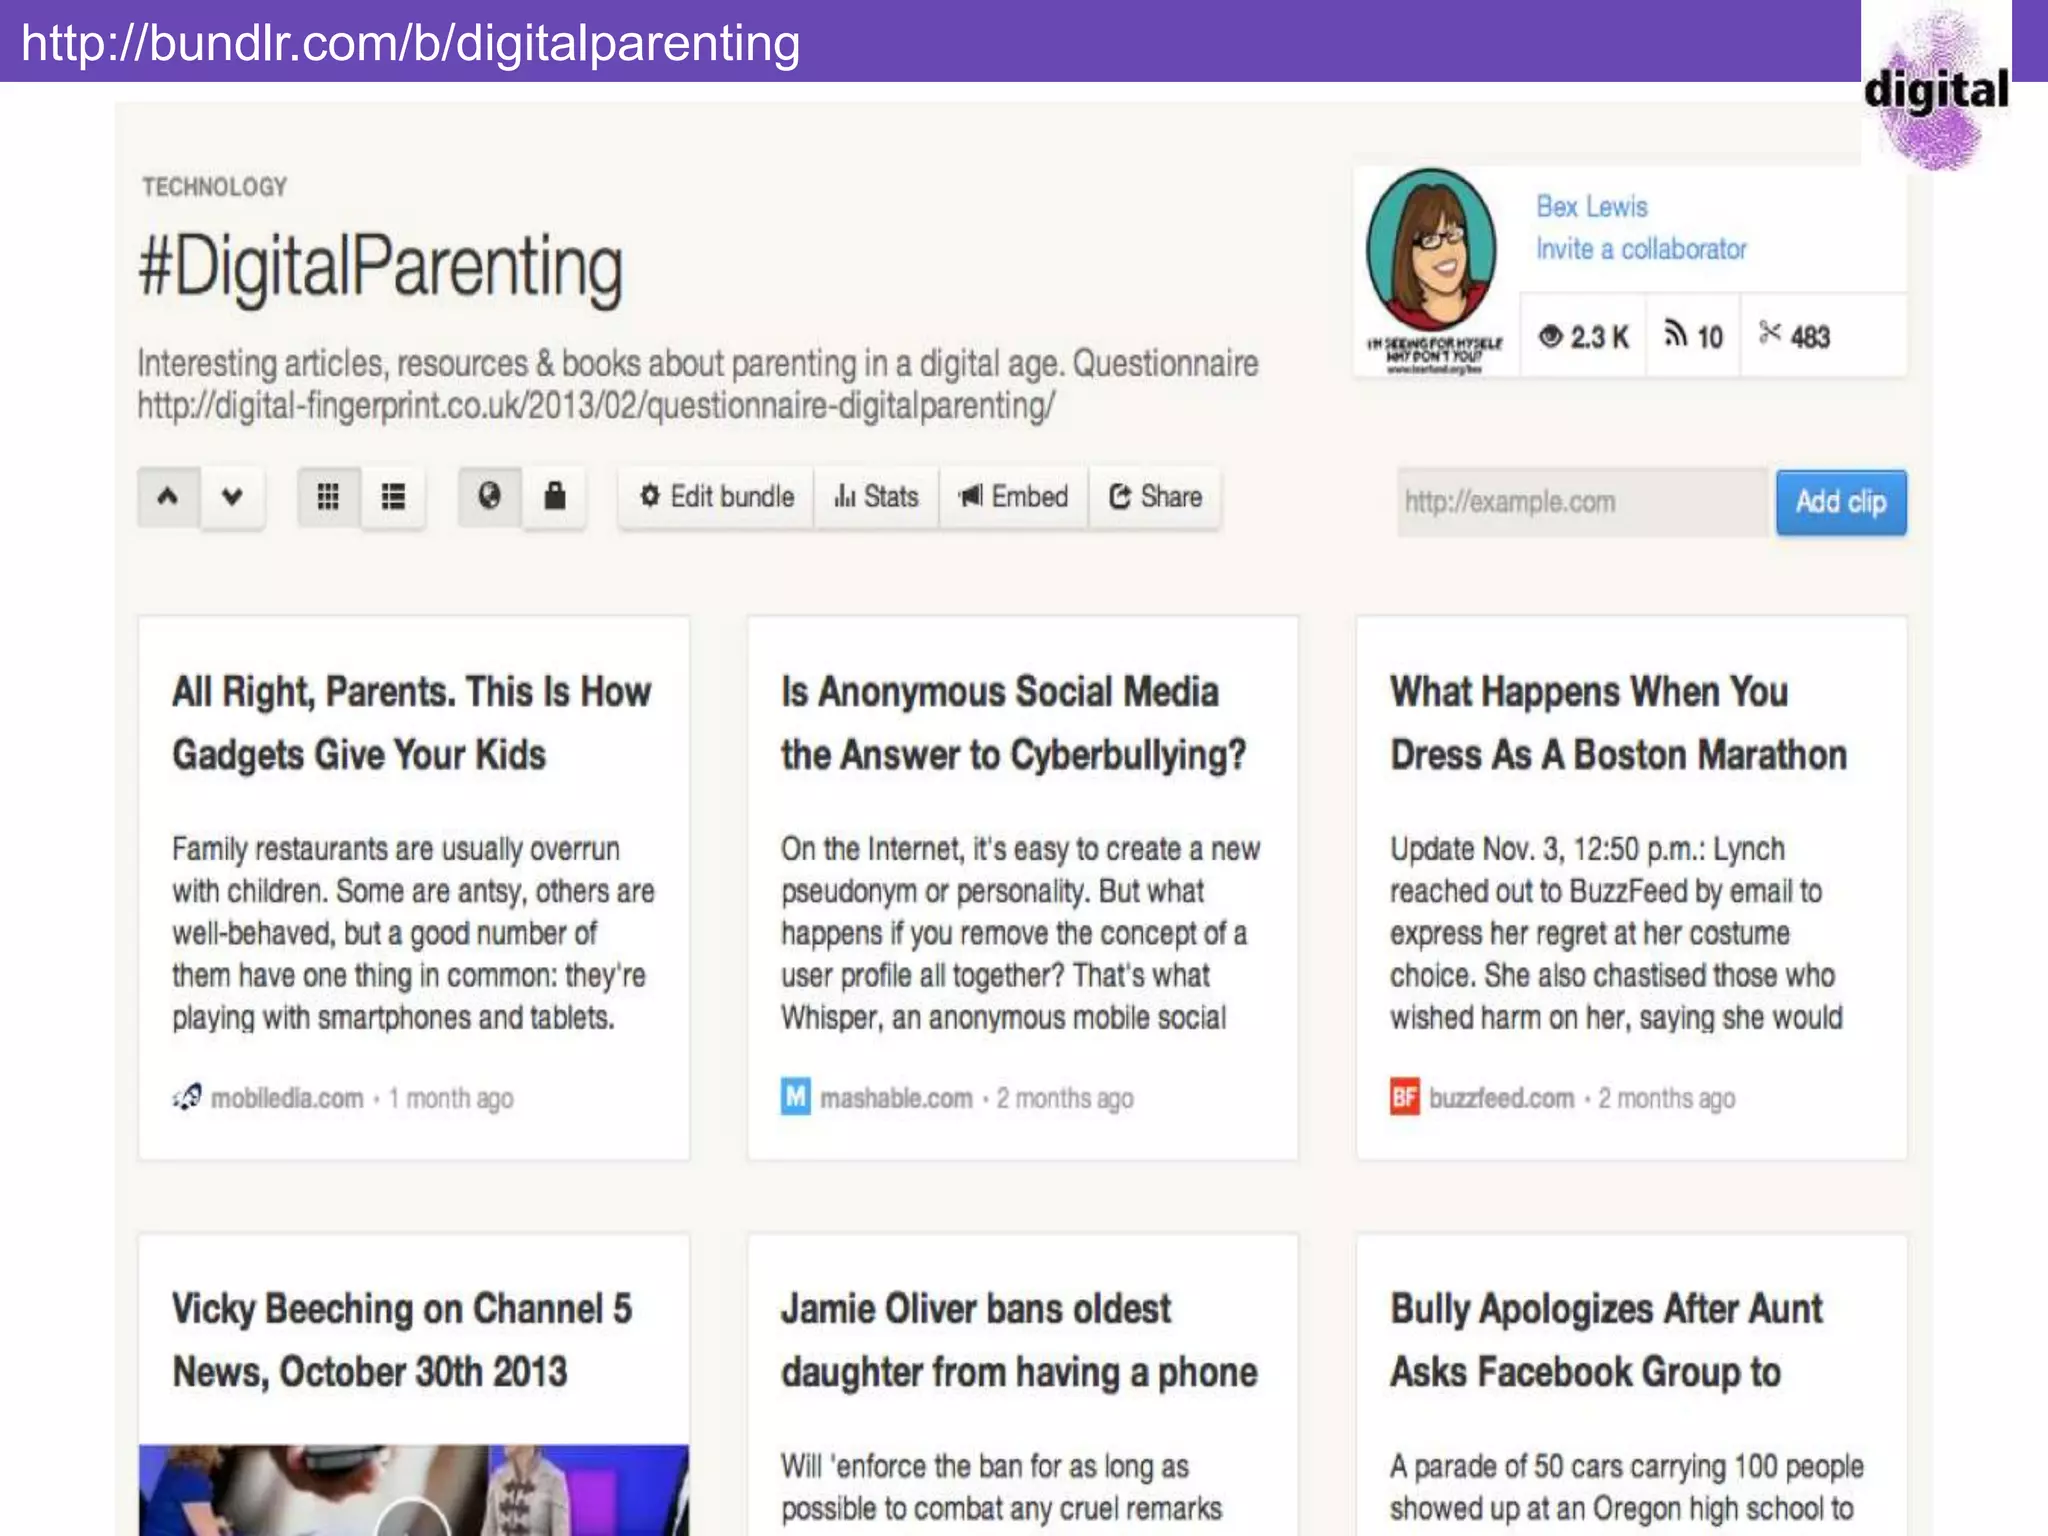Click the mashable.com source link
This screenshot has height=1536, width=2048.
coord(896,1098)
